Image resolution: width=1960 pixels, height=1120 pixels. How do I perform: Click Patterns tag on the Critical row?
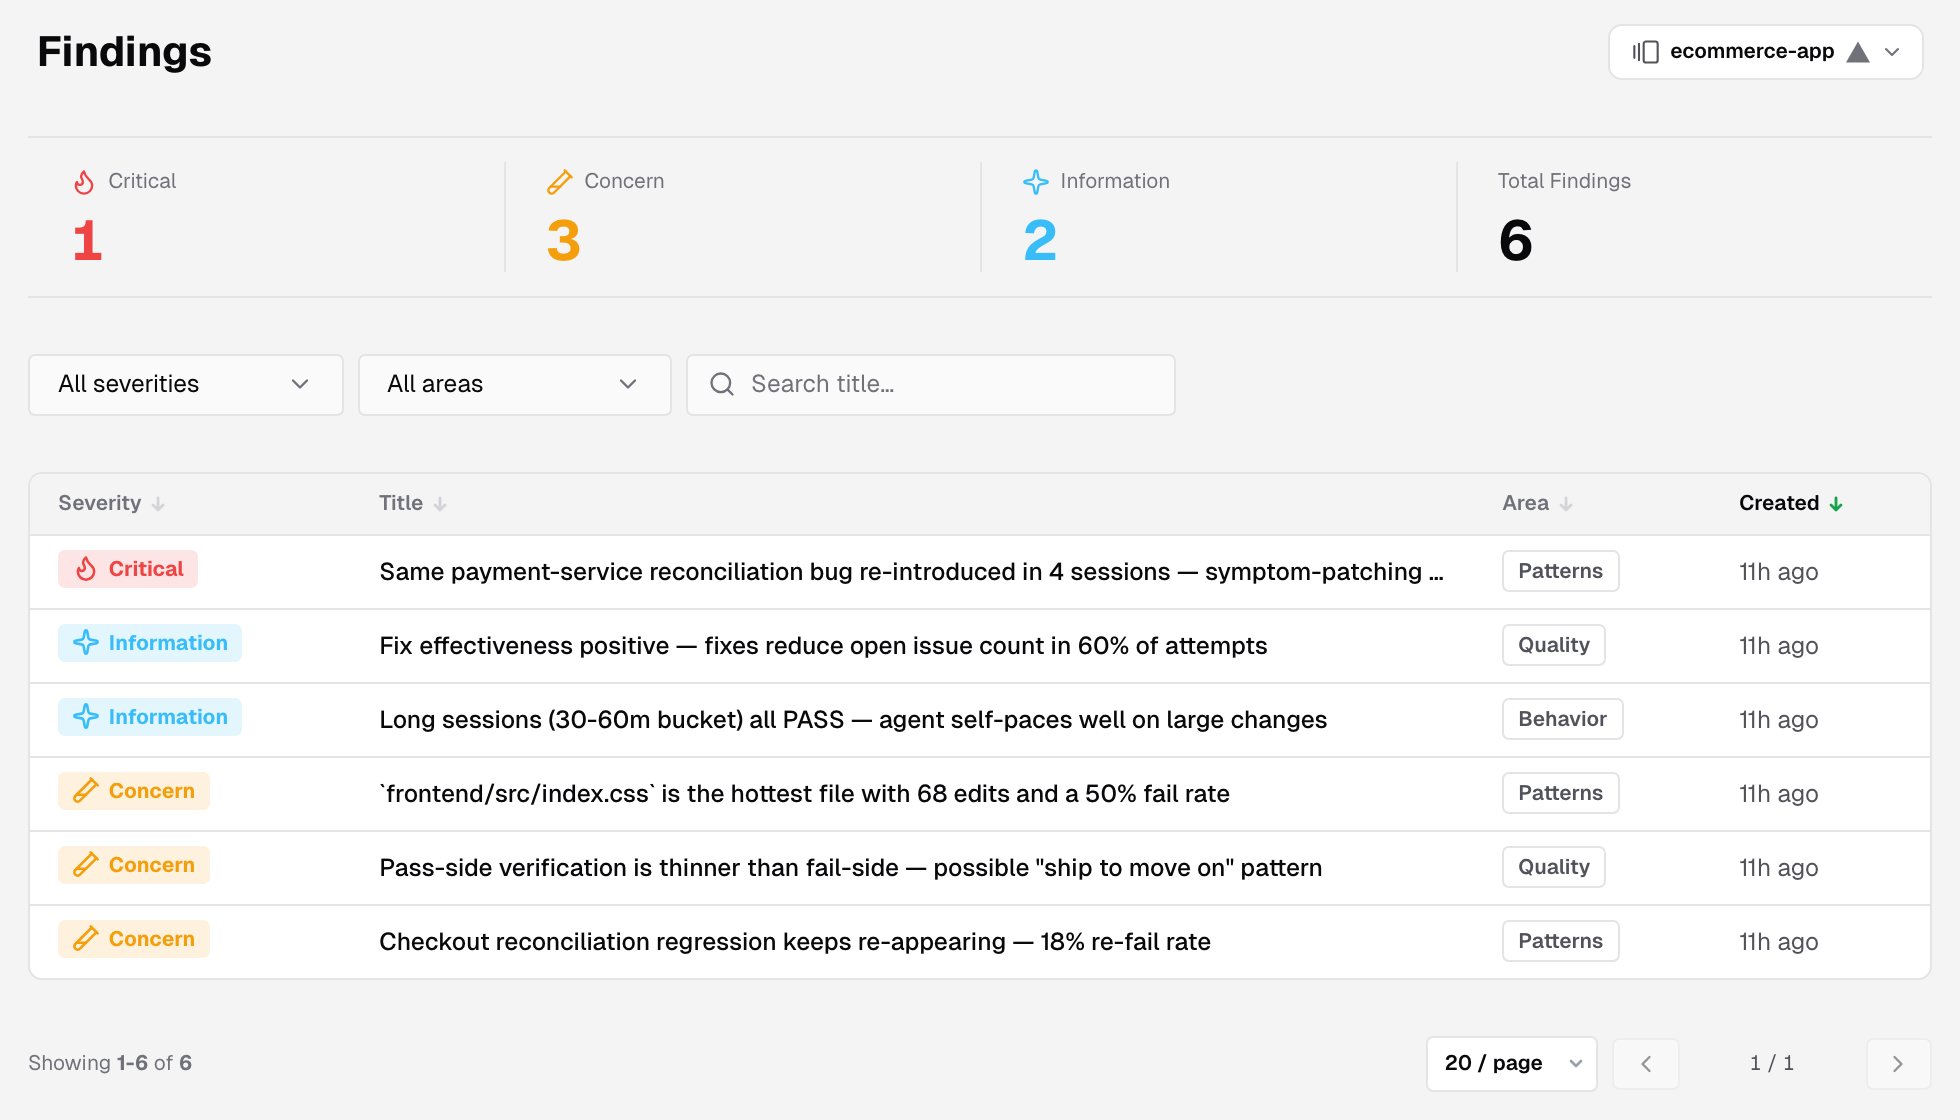coord(1560,571)
